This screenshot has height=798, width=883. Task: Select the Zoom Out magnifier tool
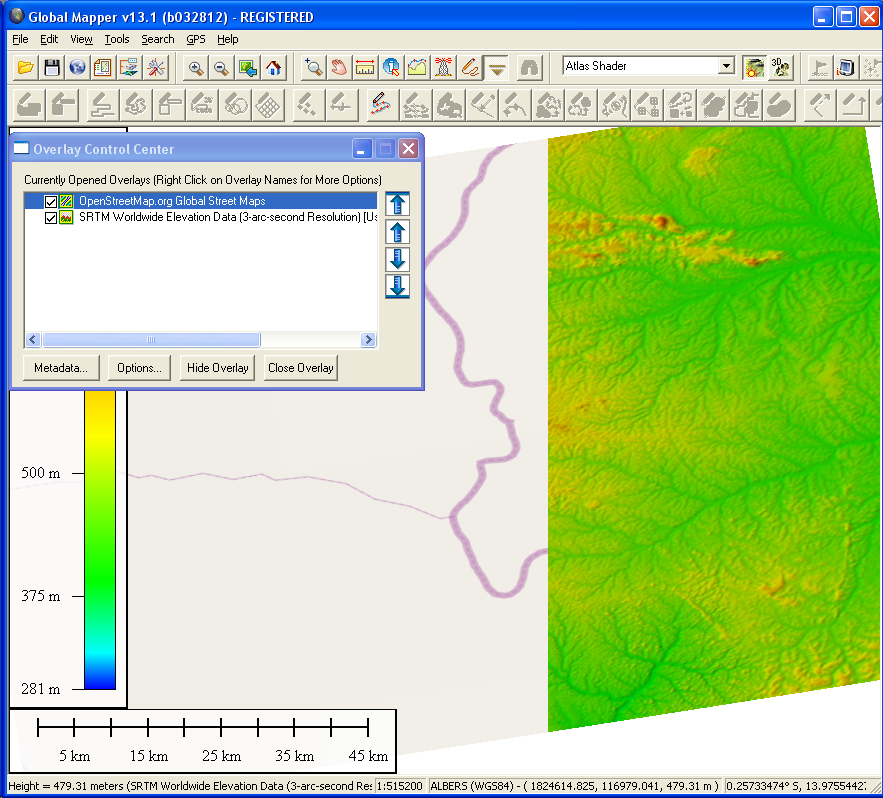[221, 68]
